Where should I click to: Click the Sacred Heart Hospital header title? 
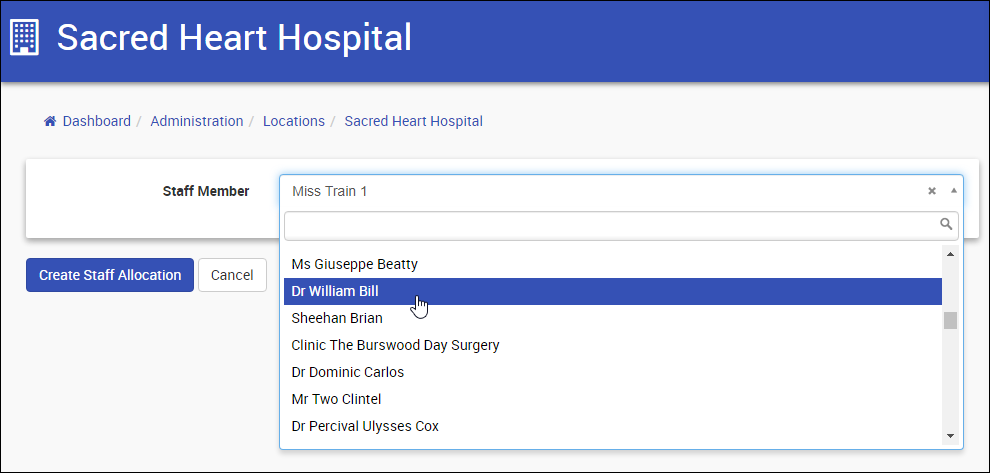click(x=234, y=37)
